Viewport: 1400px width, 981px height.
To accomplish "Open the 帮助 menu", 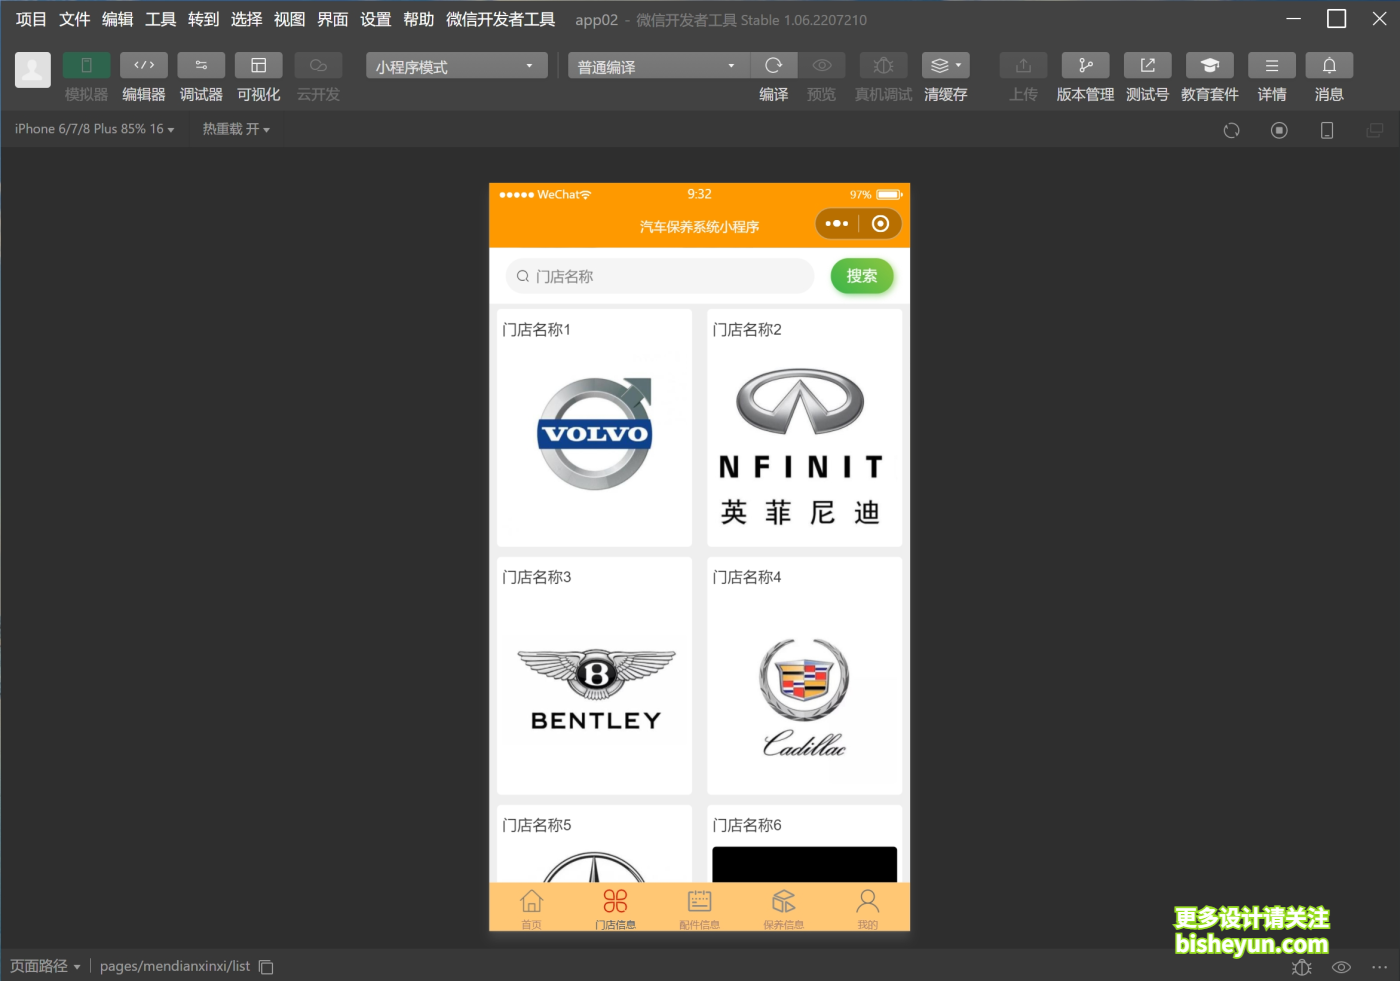I will click(418, 19).
